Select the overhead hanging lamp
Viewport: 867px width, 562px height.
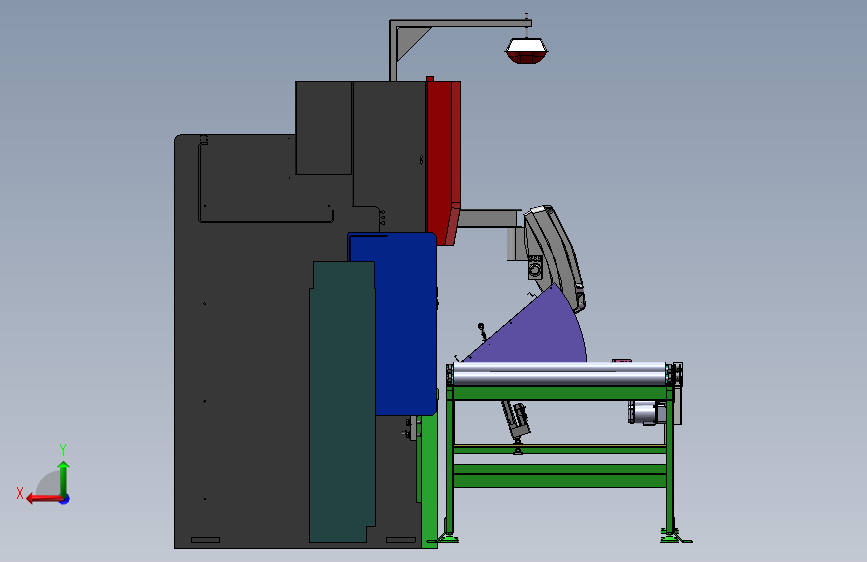526,50
